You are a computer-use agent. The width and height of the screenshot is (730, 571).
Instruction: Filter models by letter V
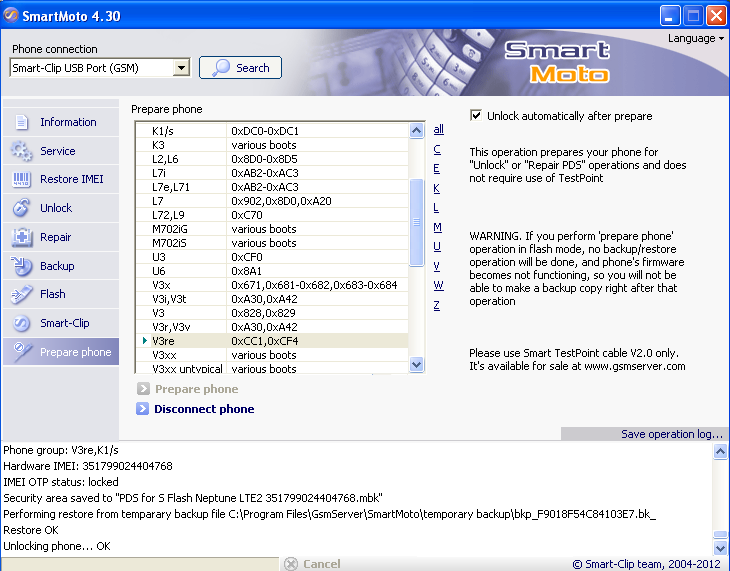(x=436, y=266)
